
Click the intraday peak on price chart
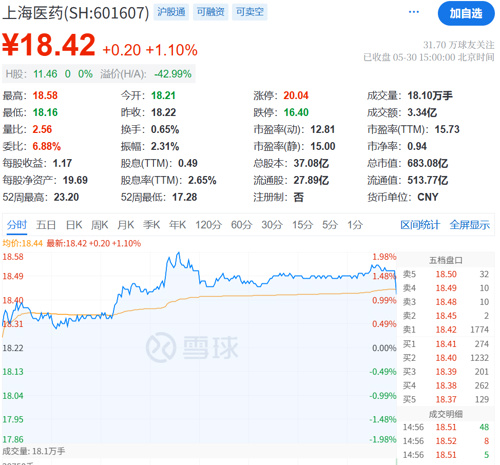(178, 253)
